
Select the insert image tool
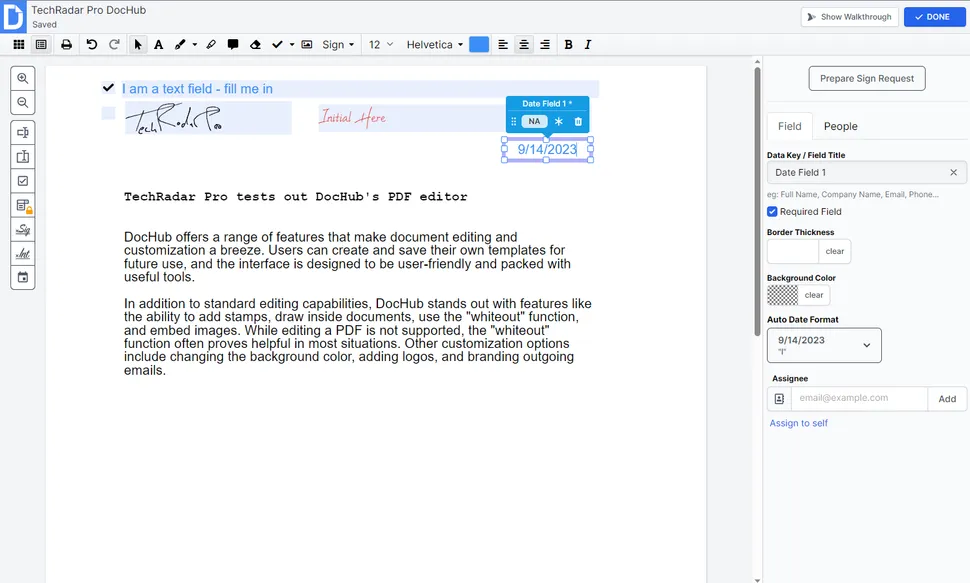(307, 45)
